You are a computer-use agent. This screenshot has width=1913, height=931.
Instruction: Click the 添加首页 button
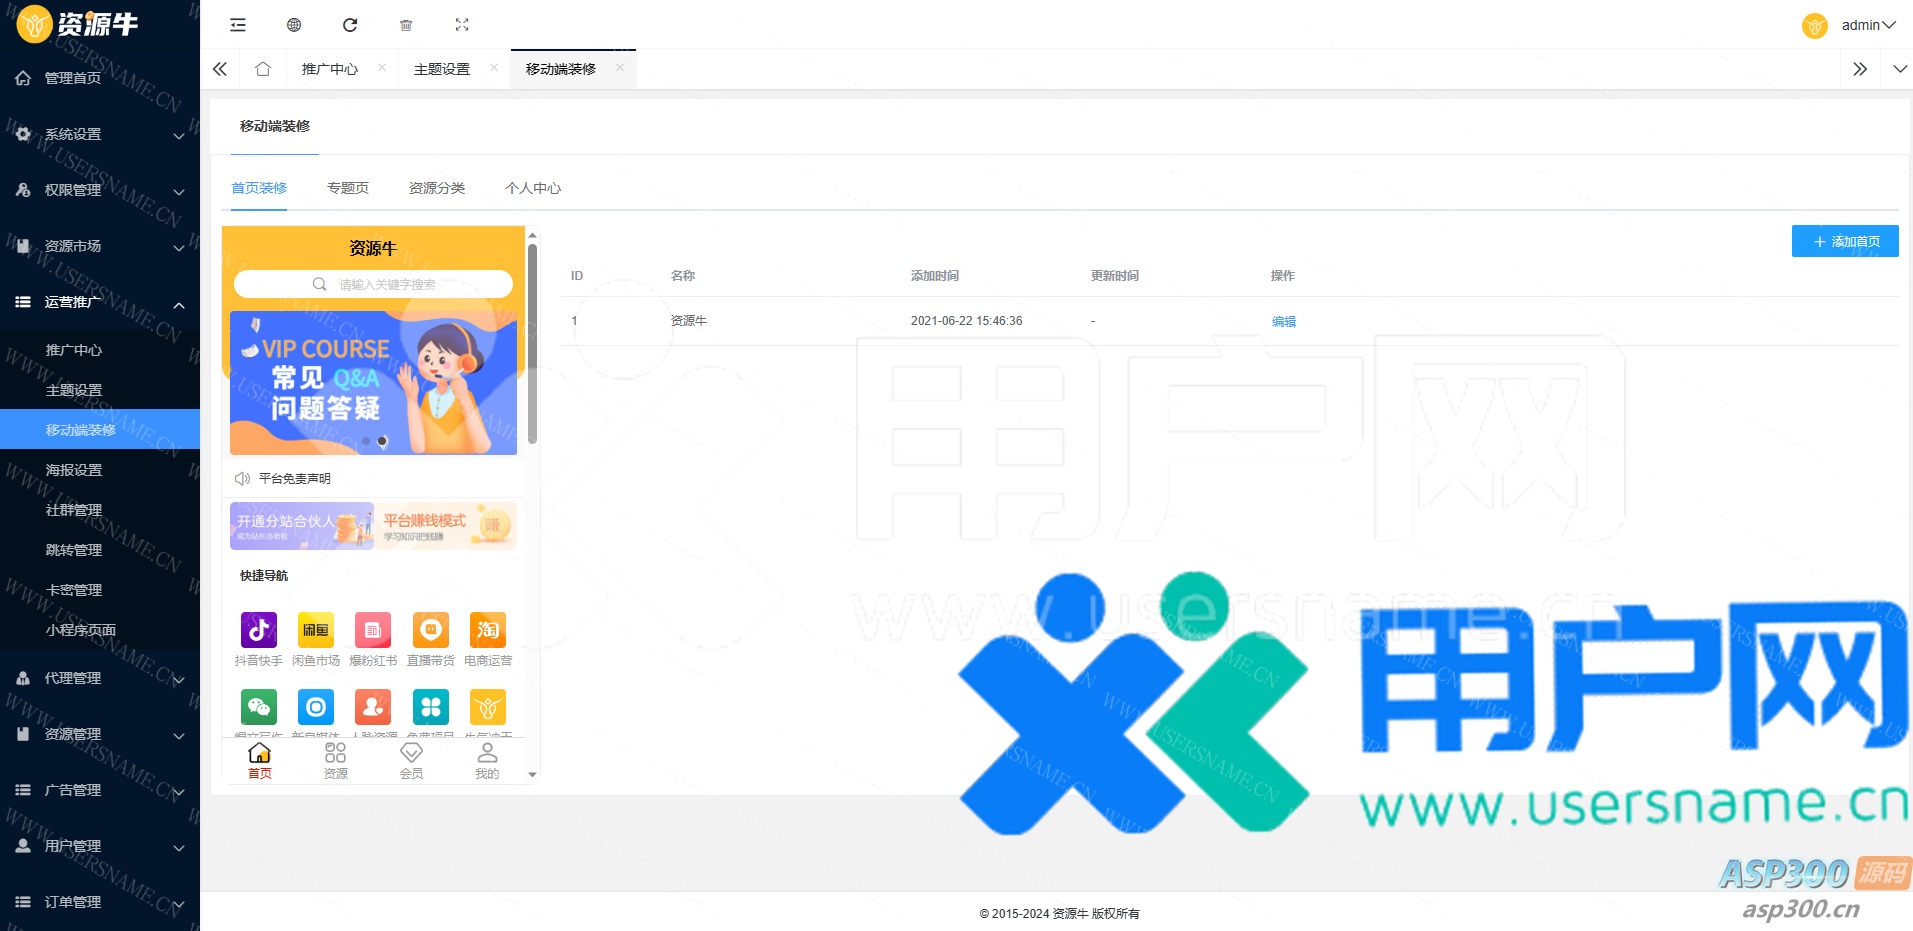(1844, 241)
